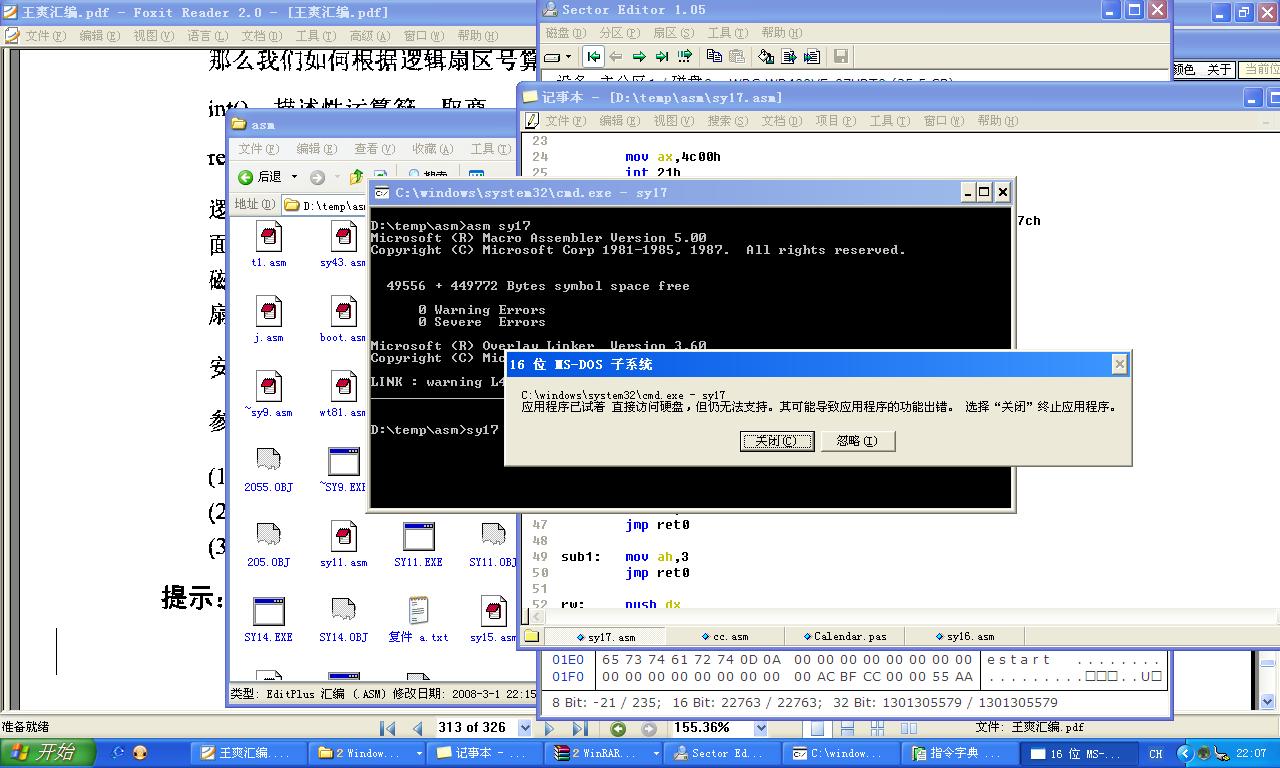Select the 复件 a.txt file icon
This screenshot has height=768, width=1280.
point(418,611)
